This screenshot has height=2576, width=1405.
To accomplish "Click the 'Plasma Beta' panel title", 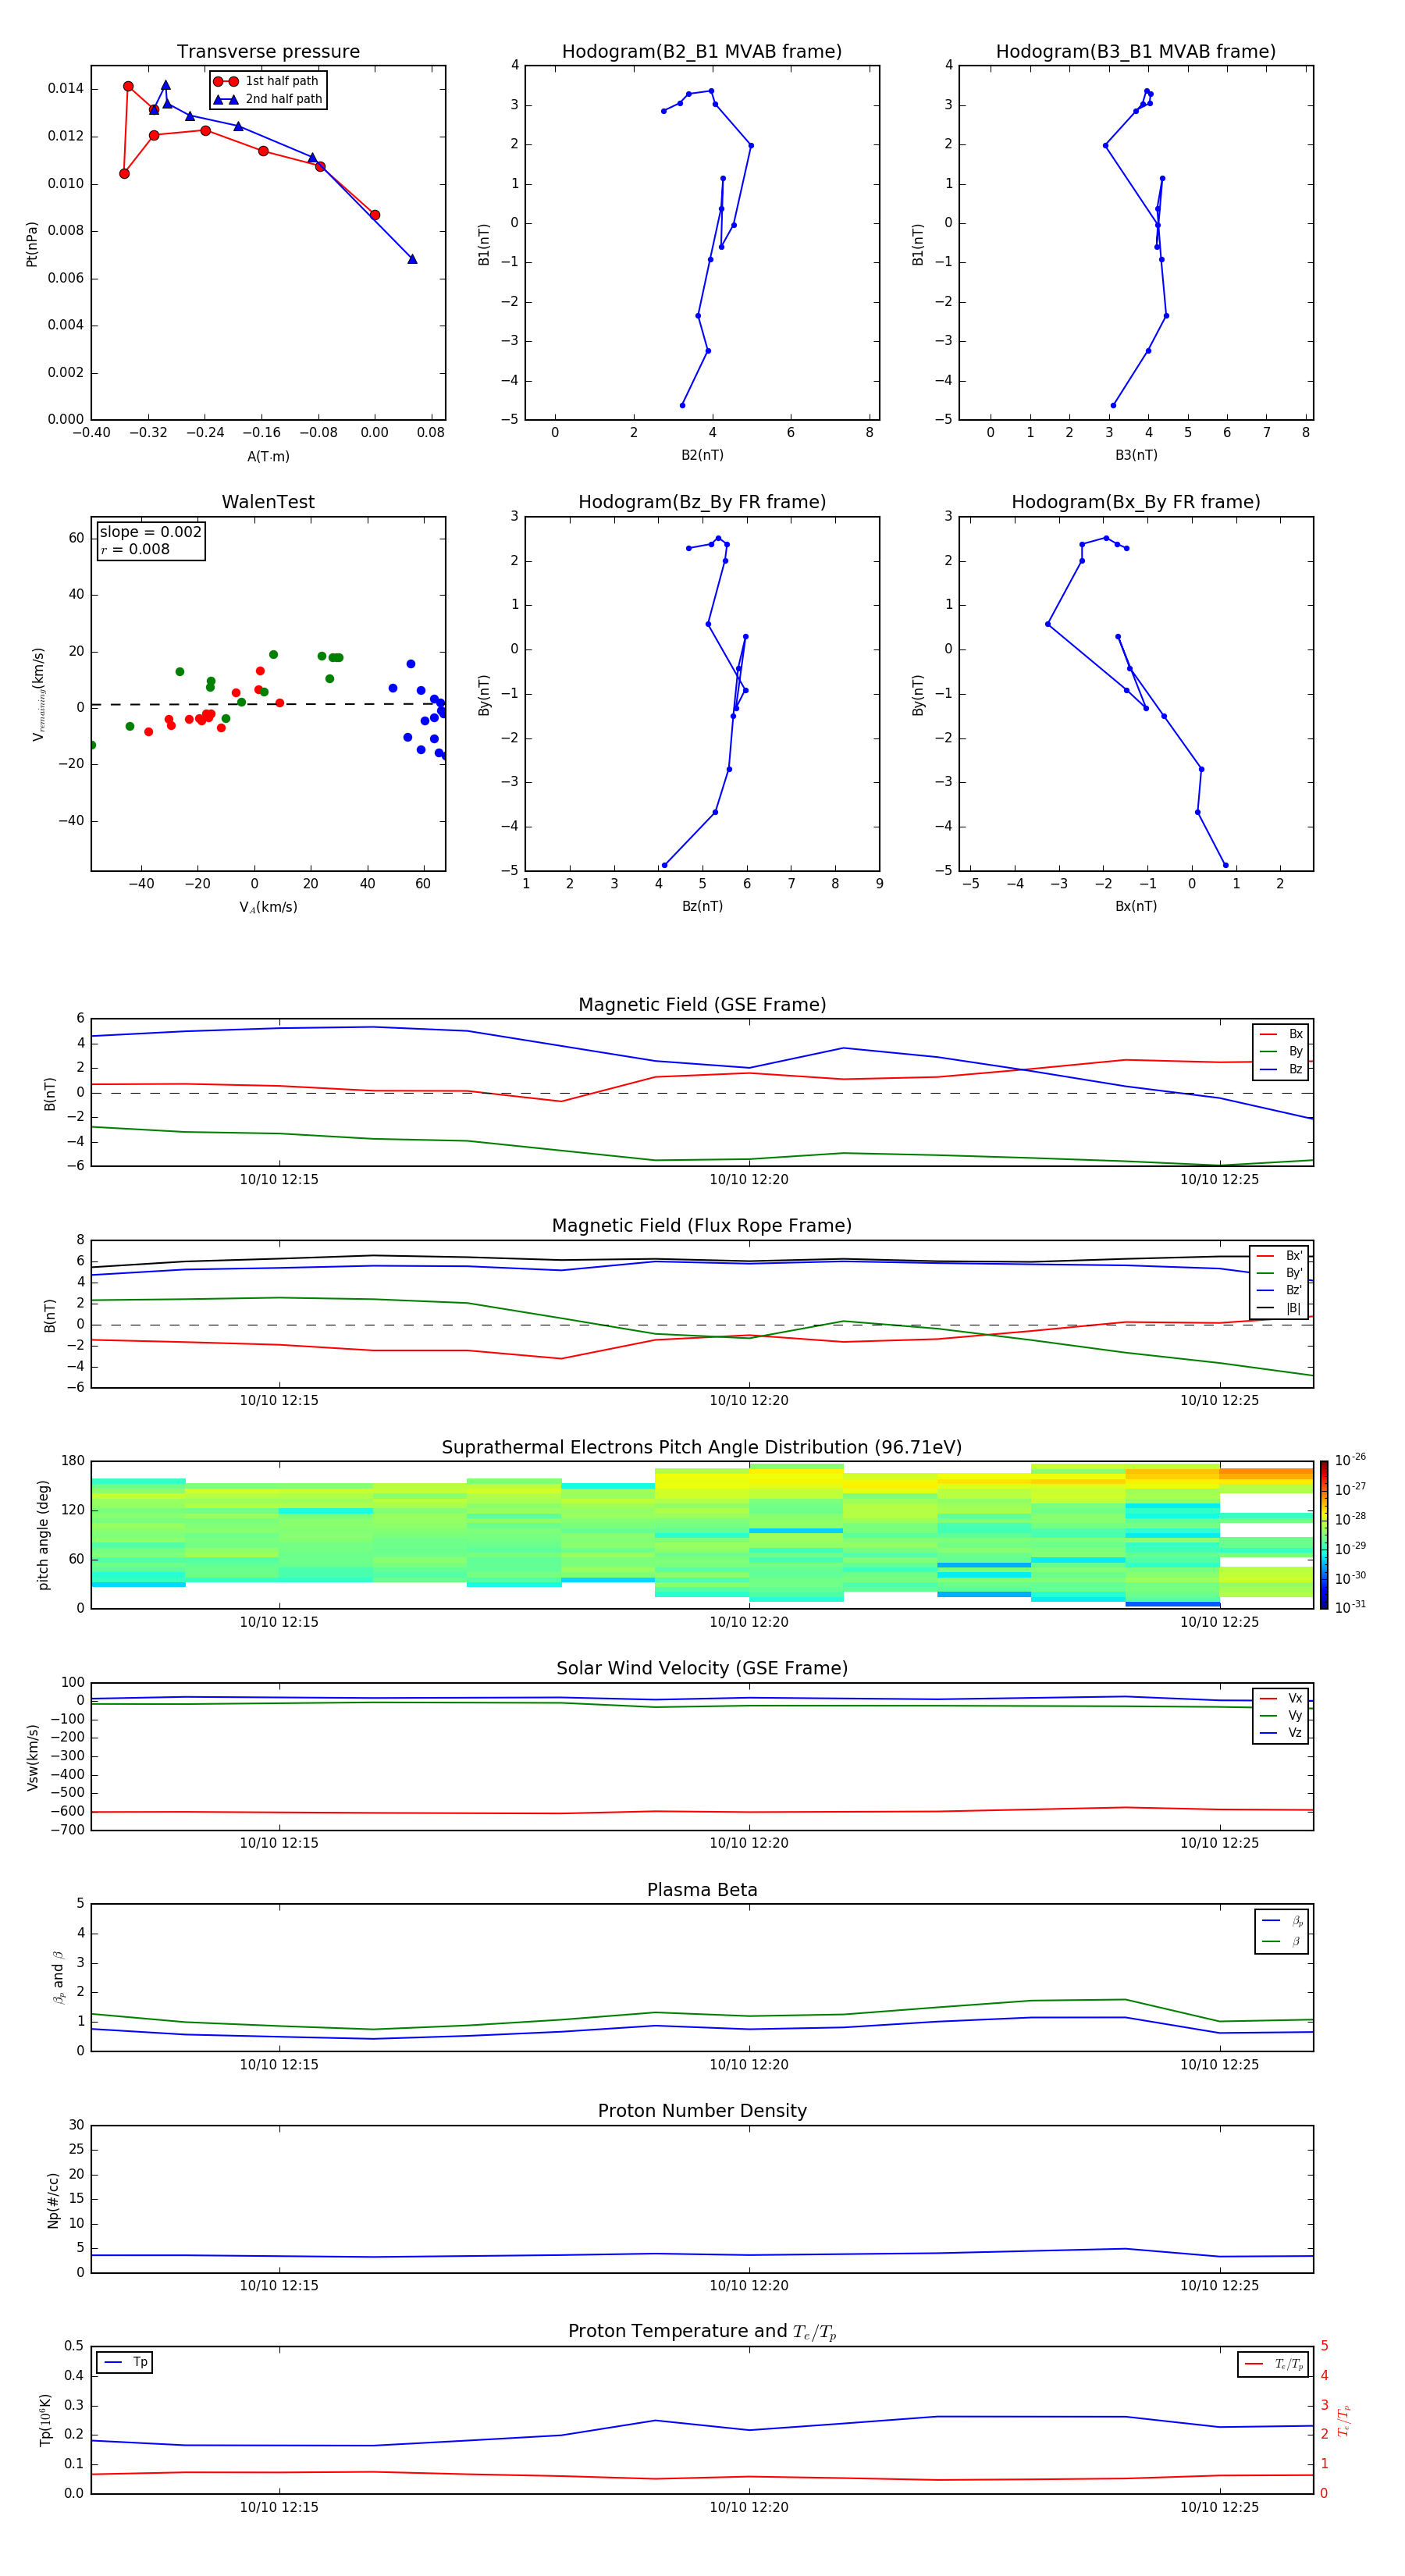I will tap(702, 1891).
